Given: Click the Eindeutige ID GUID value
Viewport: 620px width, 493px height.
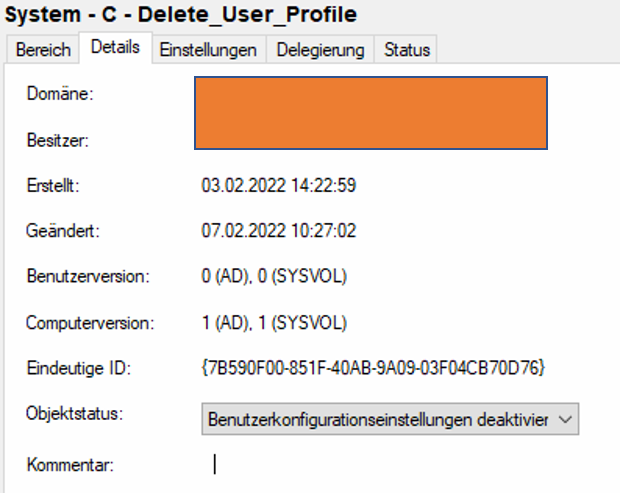Looking at the screenshot, I should [373, 368].
